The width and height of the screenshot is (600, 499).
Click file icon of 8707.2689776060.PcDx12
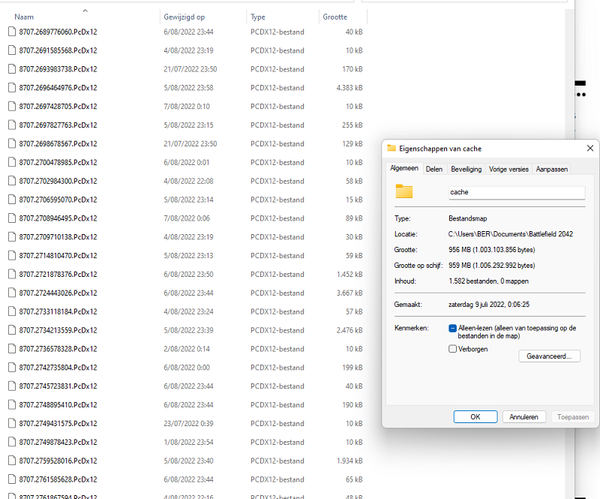pos(10,32)
